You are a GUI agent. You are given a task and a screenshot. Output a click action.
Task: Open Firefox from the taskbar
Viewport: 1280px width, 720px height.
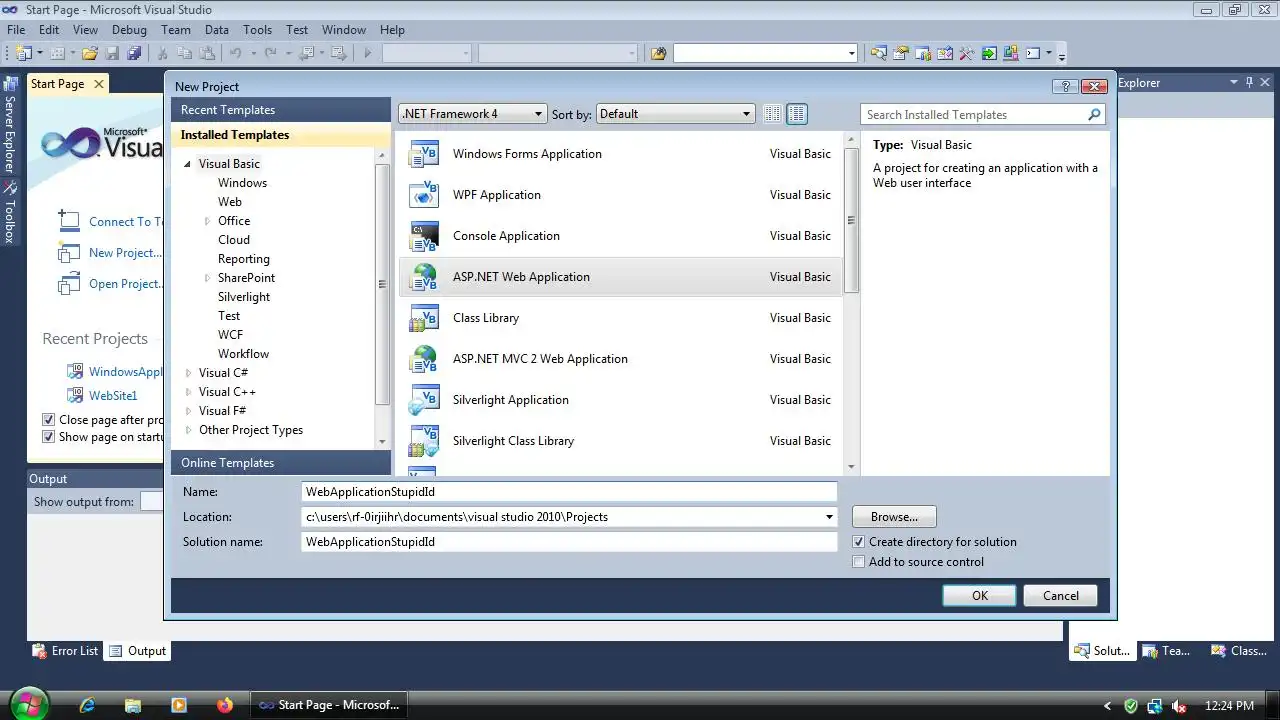tap(224, 705)
